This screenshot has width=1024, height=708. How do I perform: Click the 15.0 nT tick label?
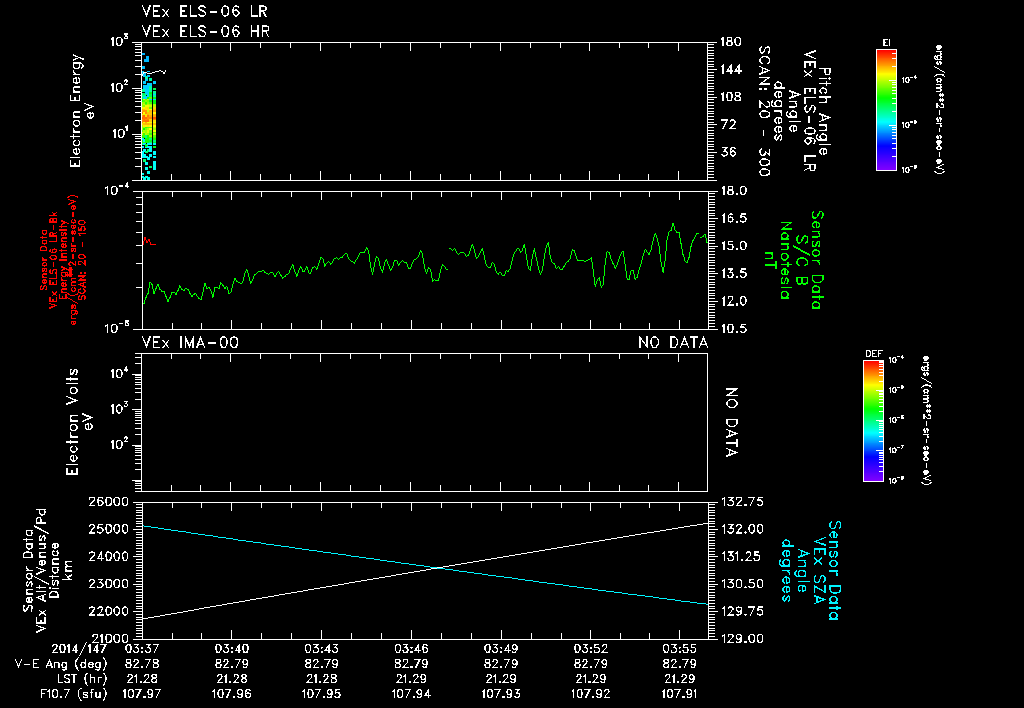733,246
